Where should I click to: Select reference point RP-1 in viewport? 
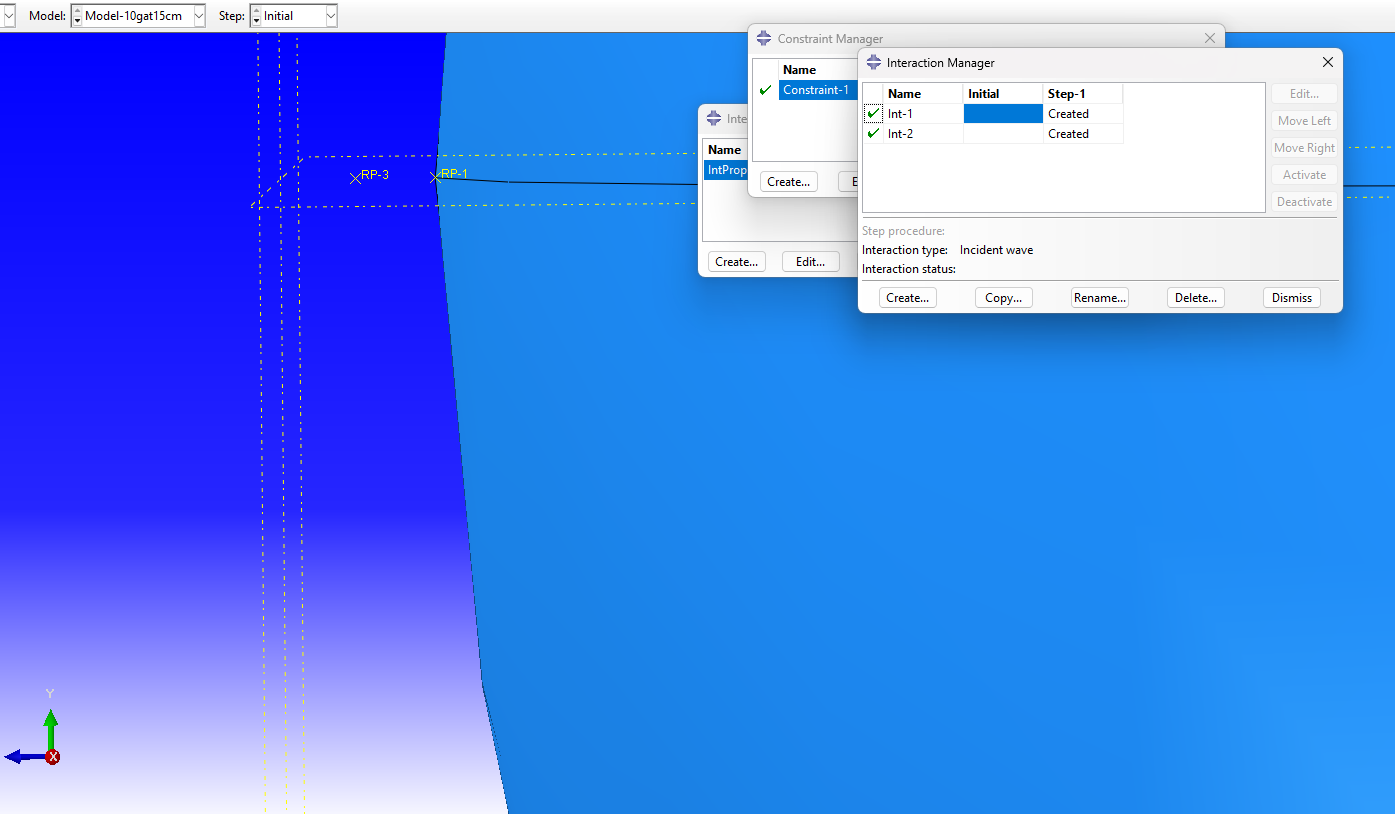coord(435,177)
